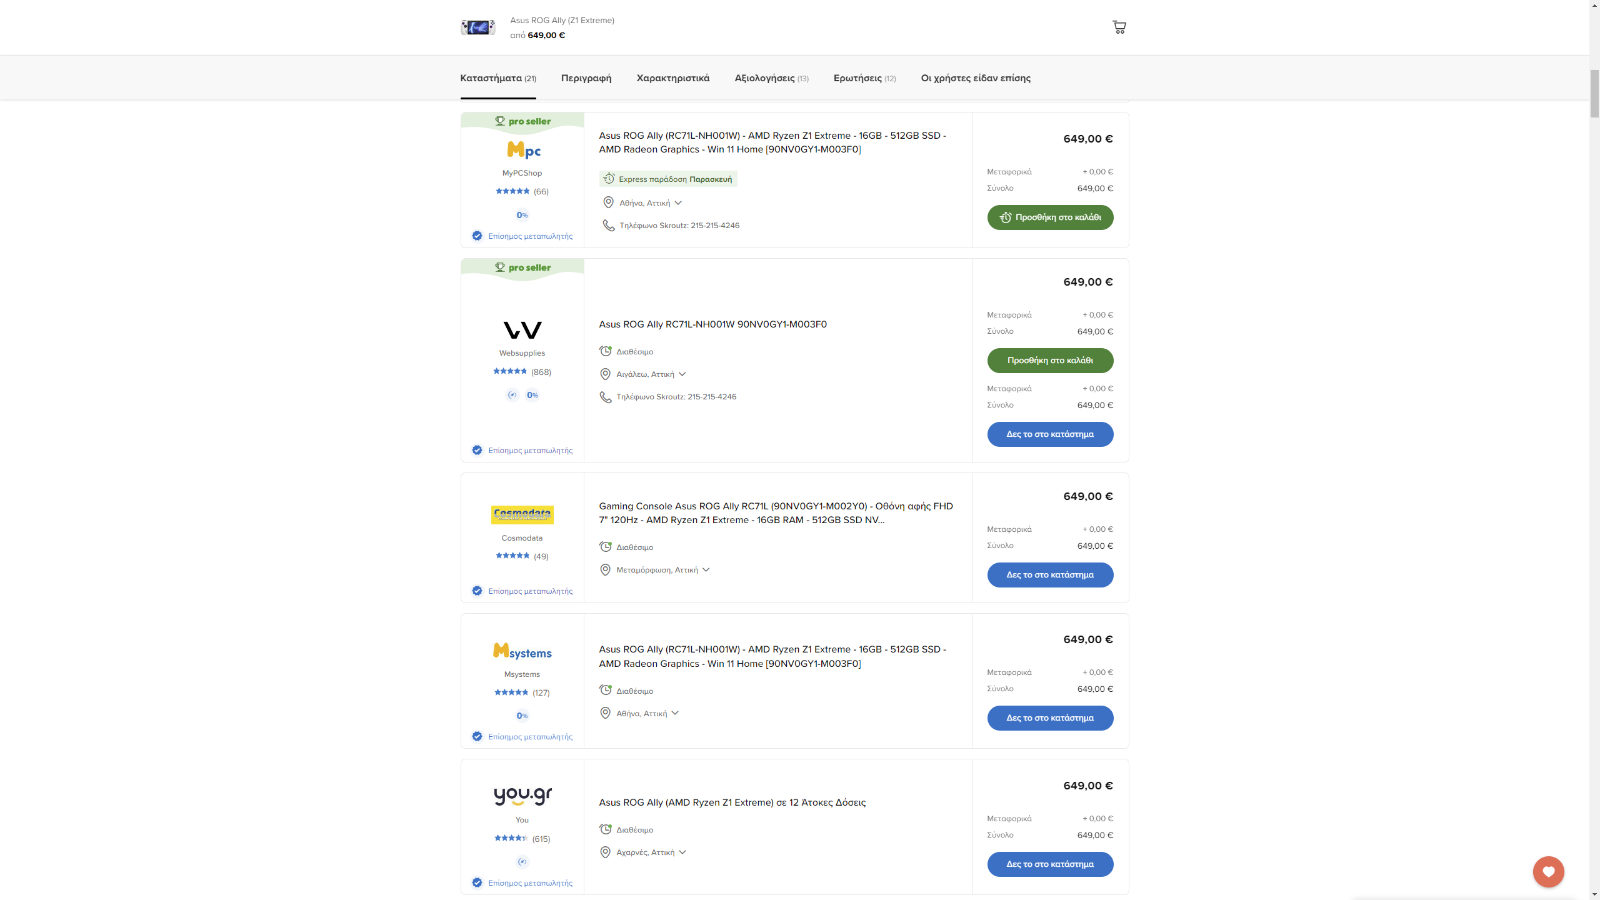This screenshot has height=900, width=1600.
Task: Click Τηλέφωνο Skroutz number under Websupplies
Action: click(676, 397)
